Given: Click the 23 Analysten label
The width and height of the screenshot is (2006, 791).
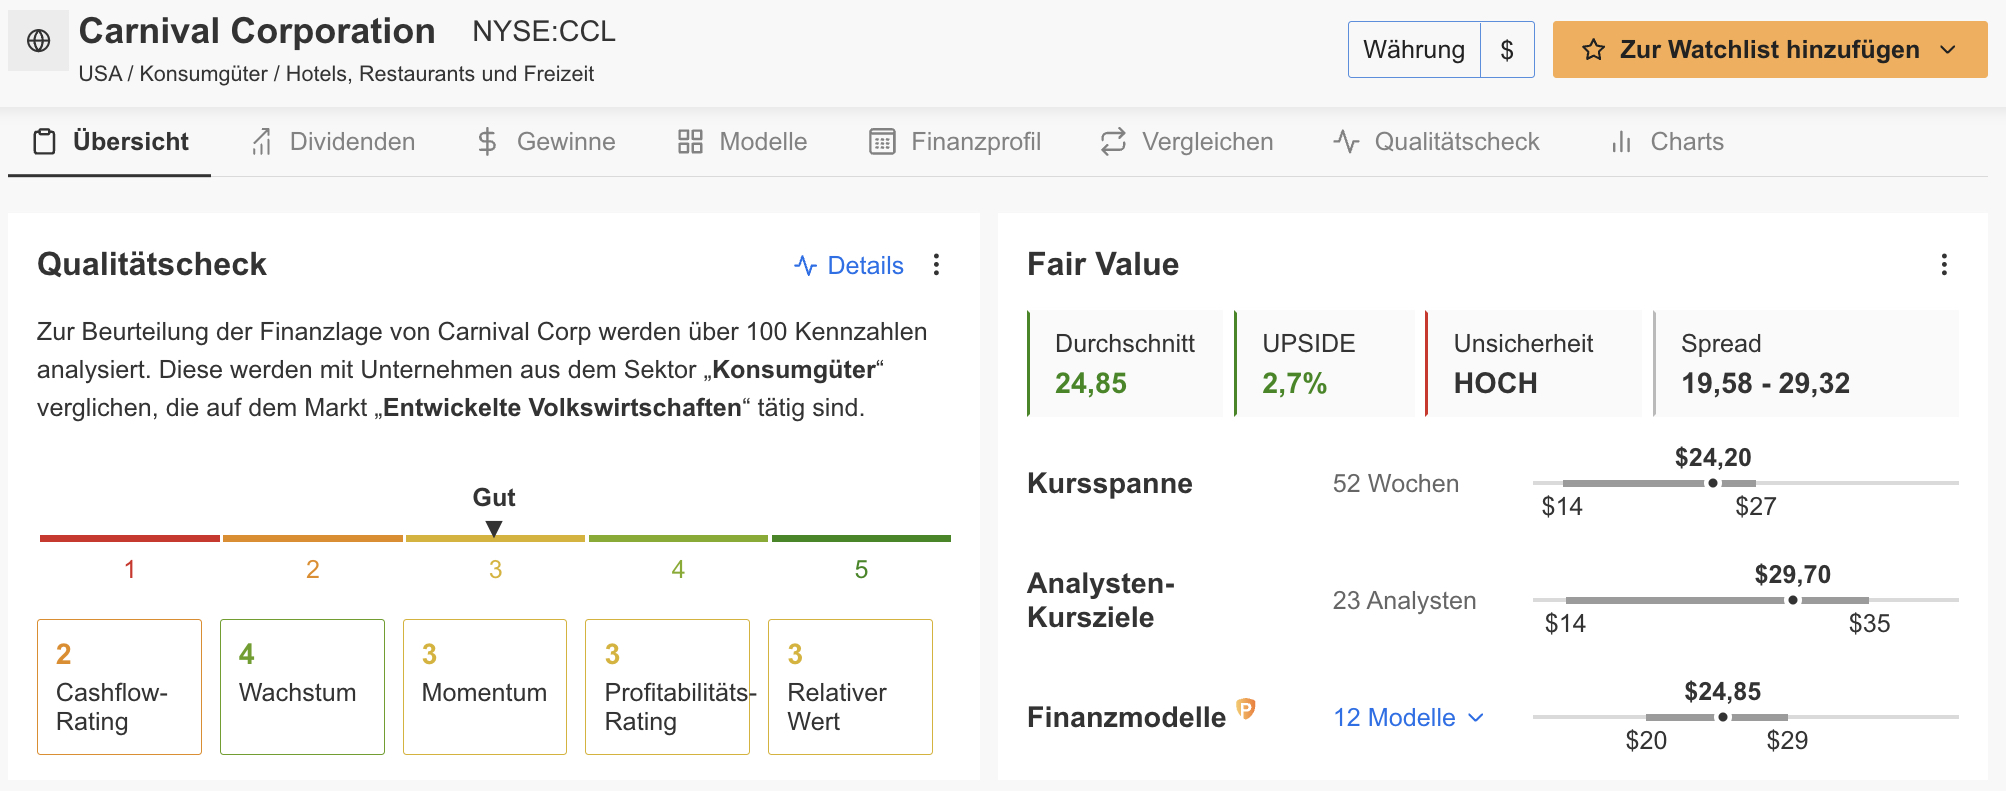Looking at the screenshot, I should tap(1404, 600).
